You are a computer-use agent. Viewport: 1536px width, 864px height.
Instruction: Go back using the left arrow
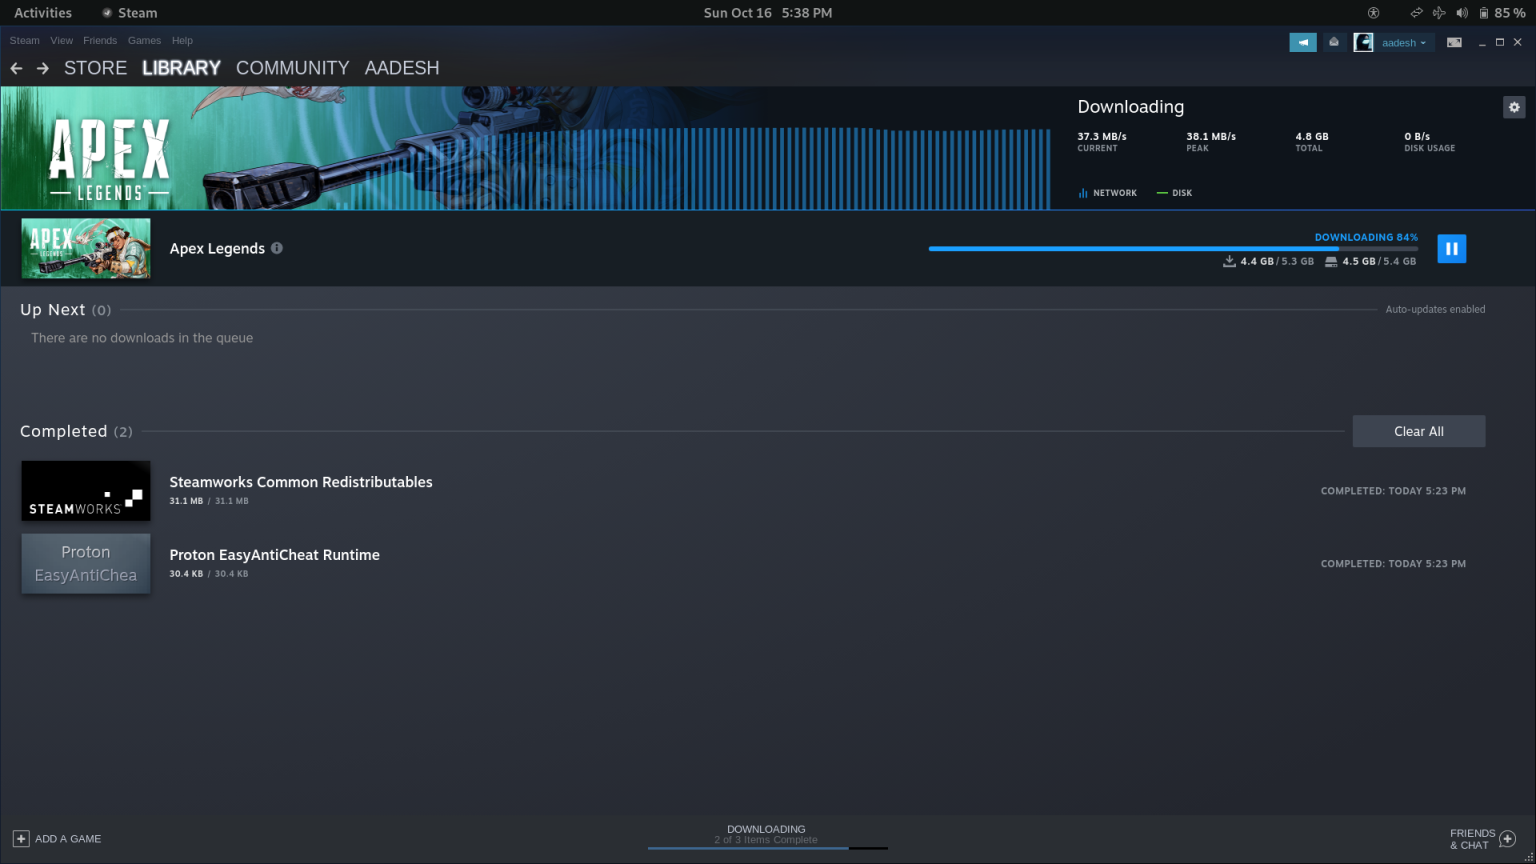(x=16, y=68)
